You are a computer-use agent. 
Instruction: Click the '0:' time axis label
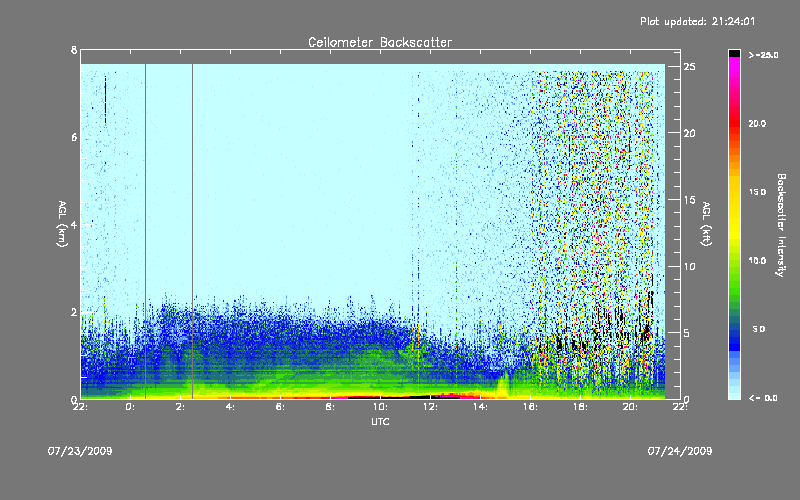[x=131, y=407]
